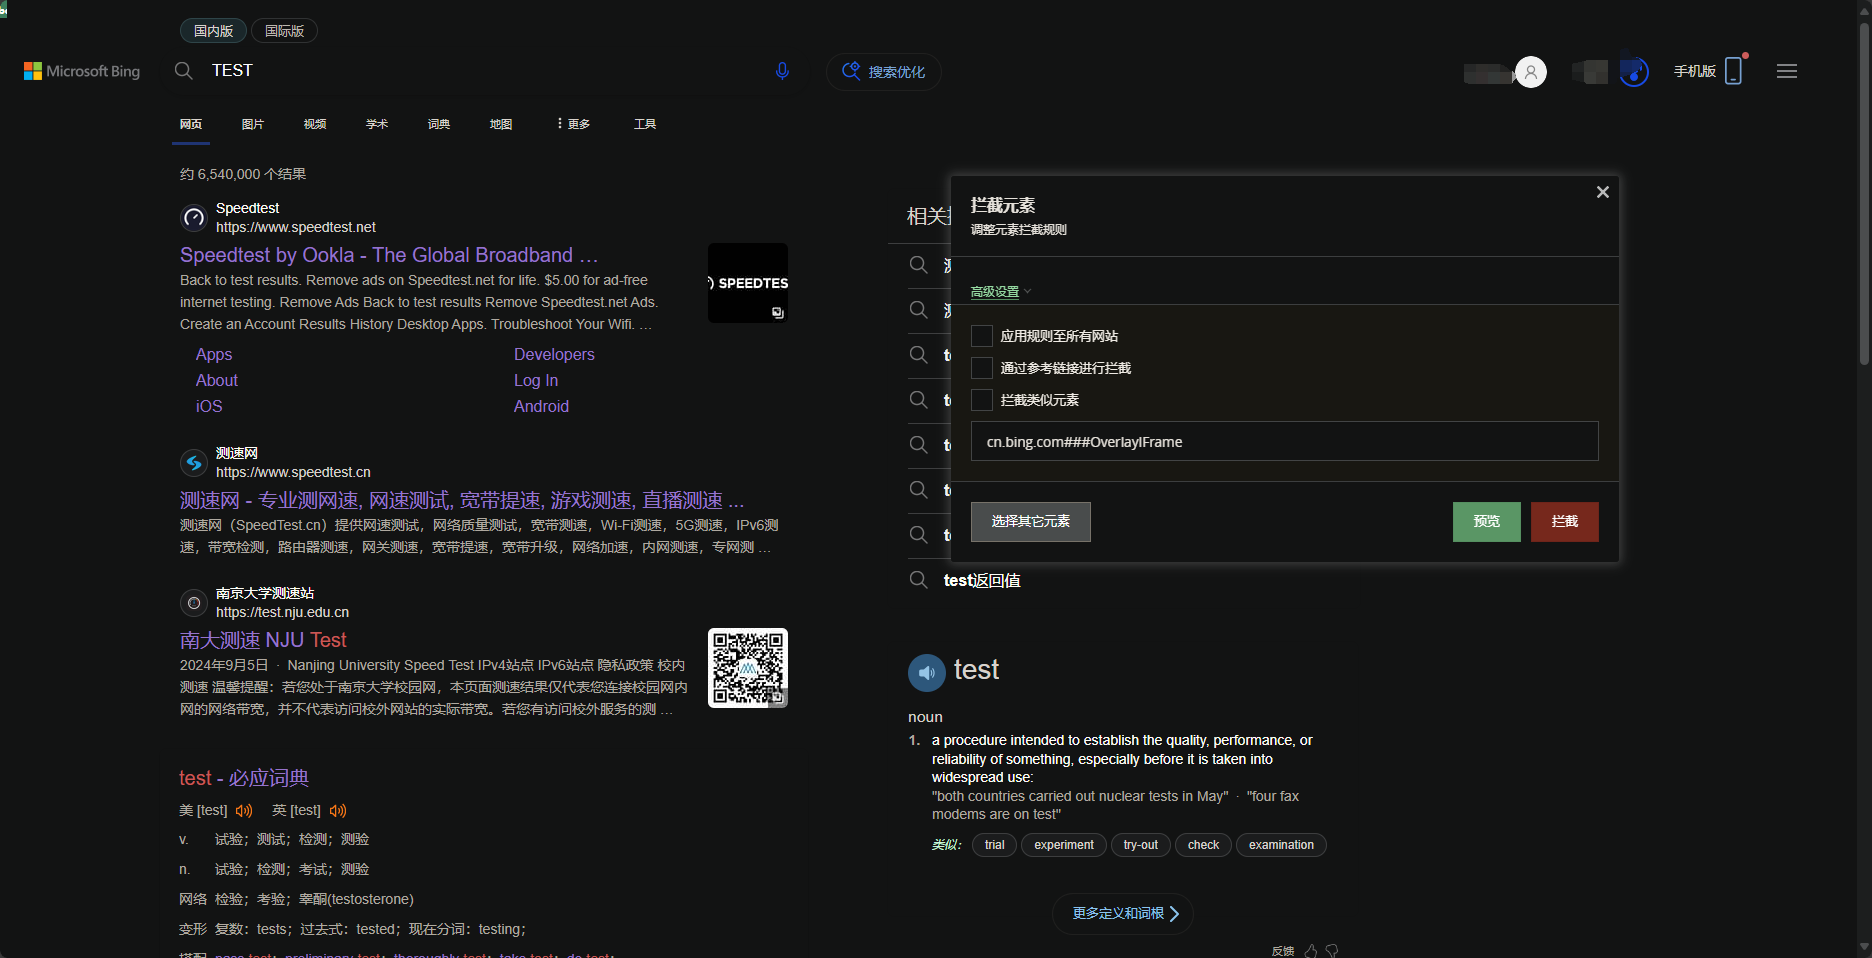Open the 测速网 专业测网速 result title
Viewport: 1872px width, 958px height.
462,500
